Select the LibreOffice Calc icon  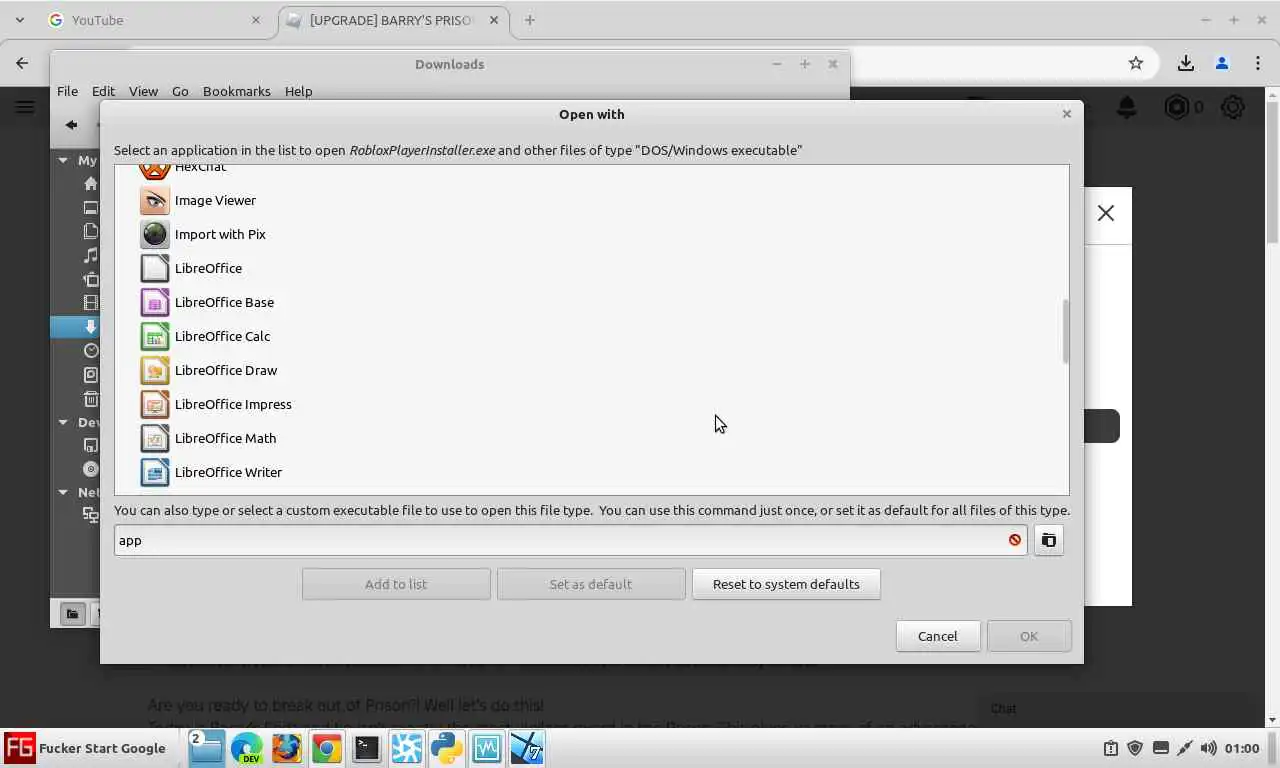[x=155, y=336]
